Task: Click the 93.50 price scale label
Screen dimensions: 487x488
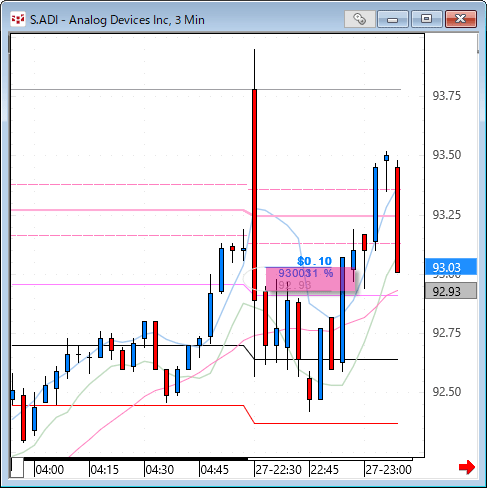Action: click(447, 155)
